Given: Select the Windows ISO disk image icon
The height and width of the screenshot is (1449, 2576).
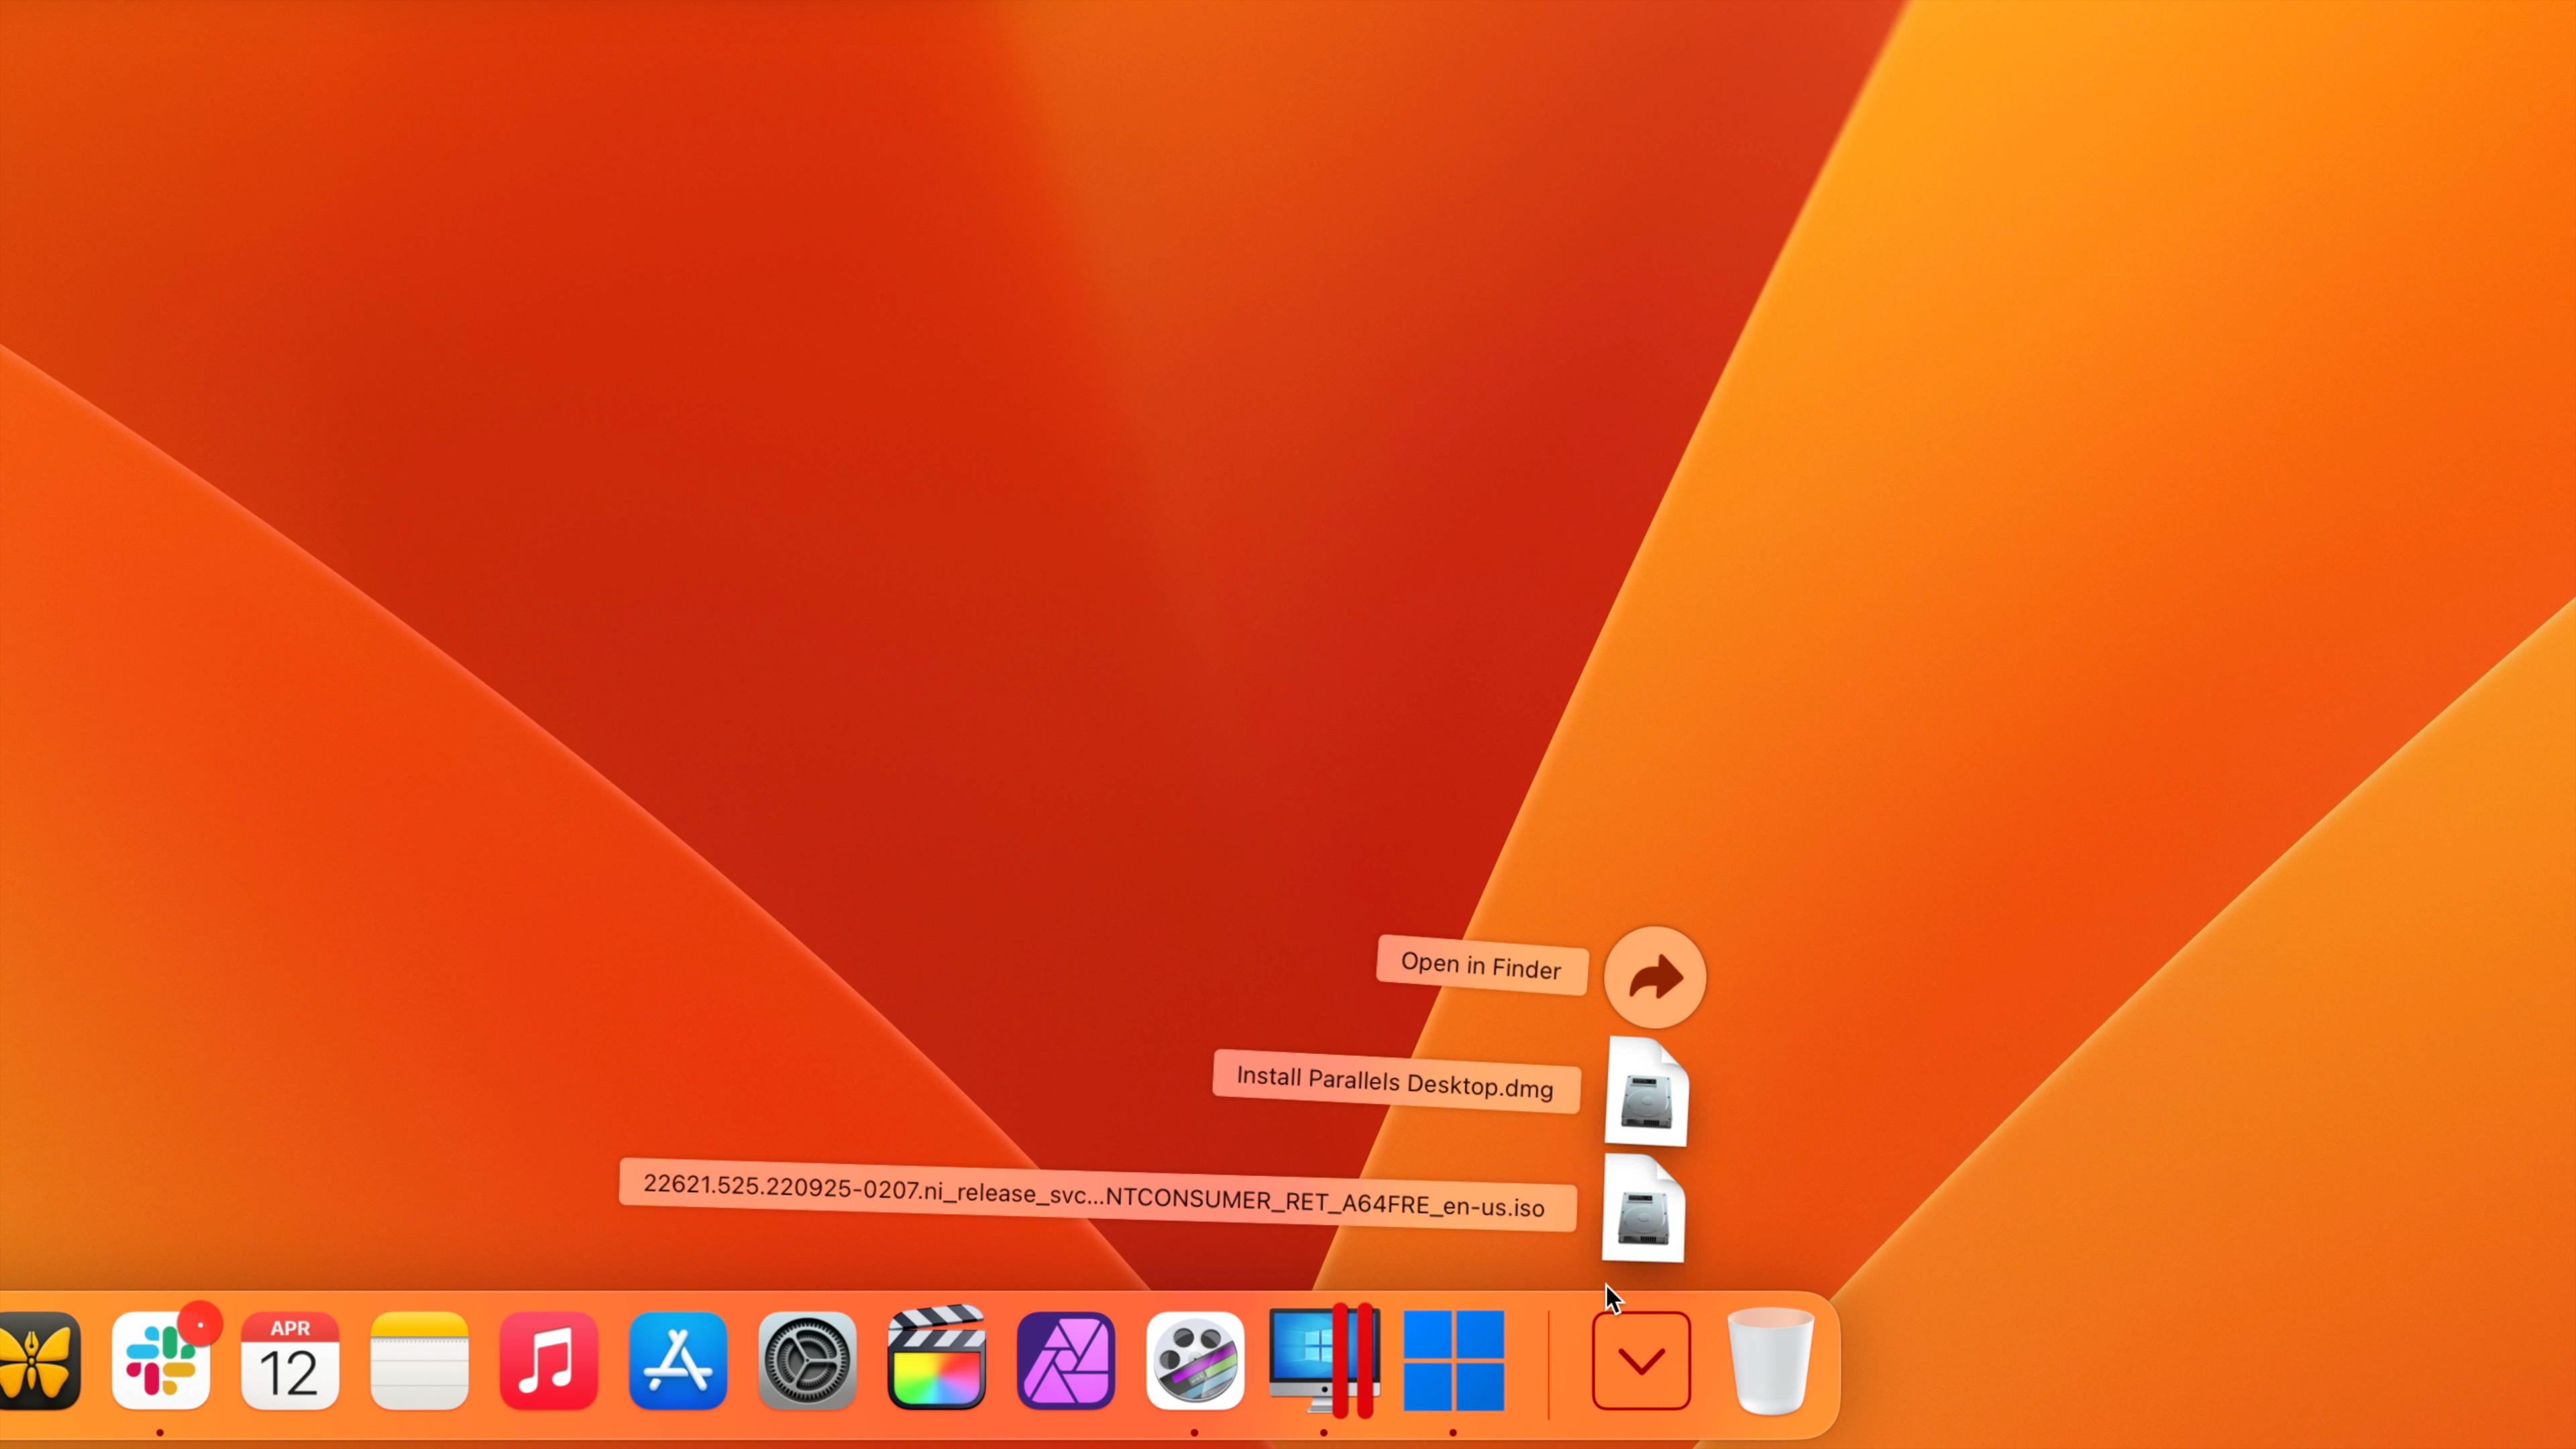Looking at the screenshot, I should pyautogui.click(x=1645, y=1210).
